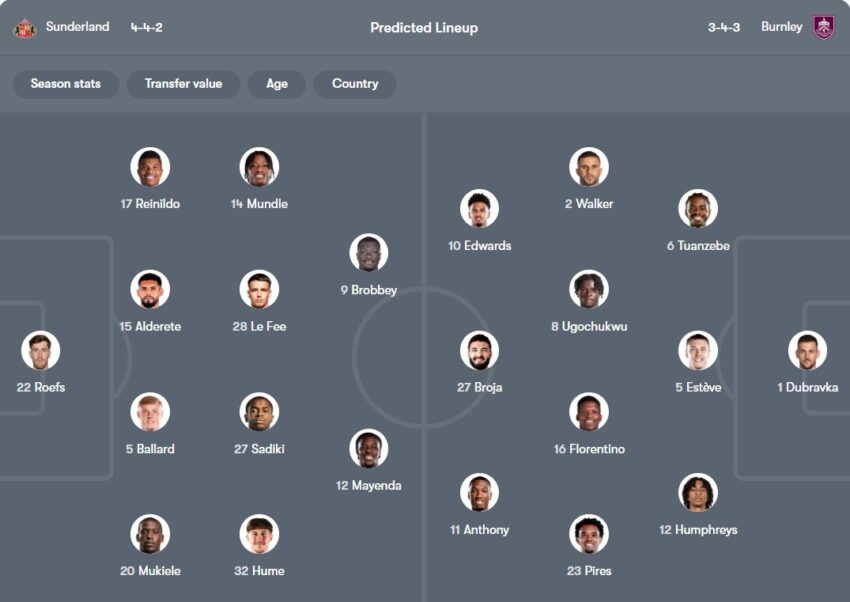
Task: Select Roefs goalkeeper avatar
Action: click(x=41, y=351)
